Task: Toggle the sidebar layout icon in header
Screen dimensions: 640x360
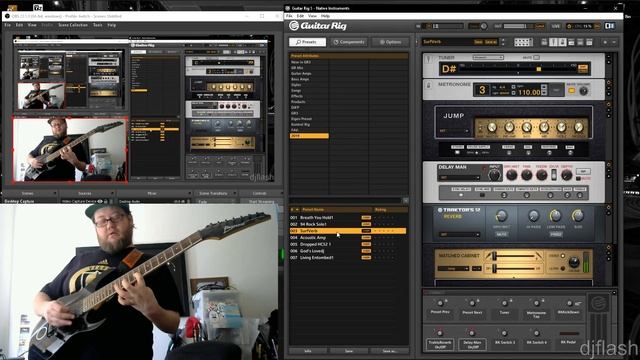Action: (609, 26)
